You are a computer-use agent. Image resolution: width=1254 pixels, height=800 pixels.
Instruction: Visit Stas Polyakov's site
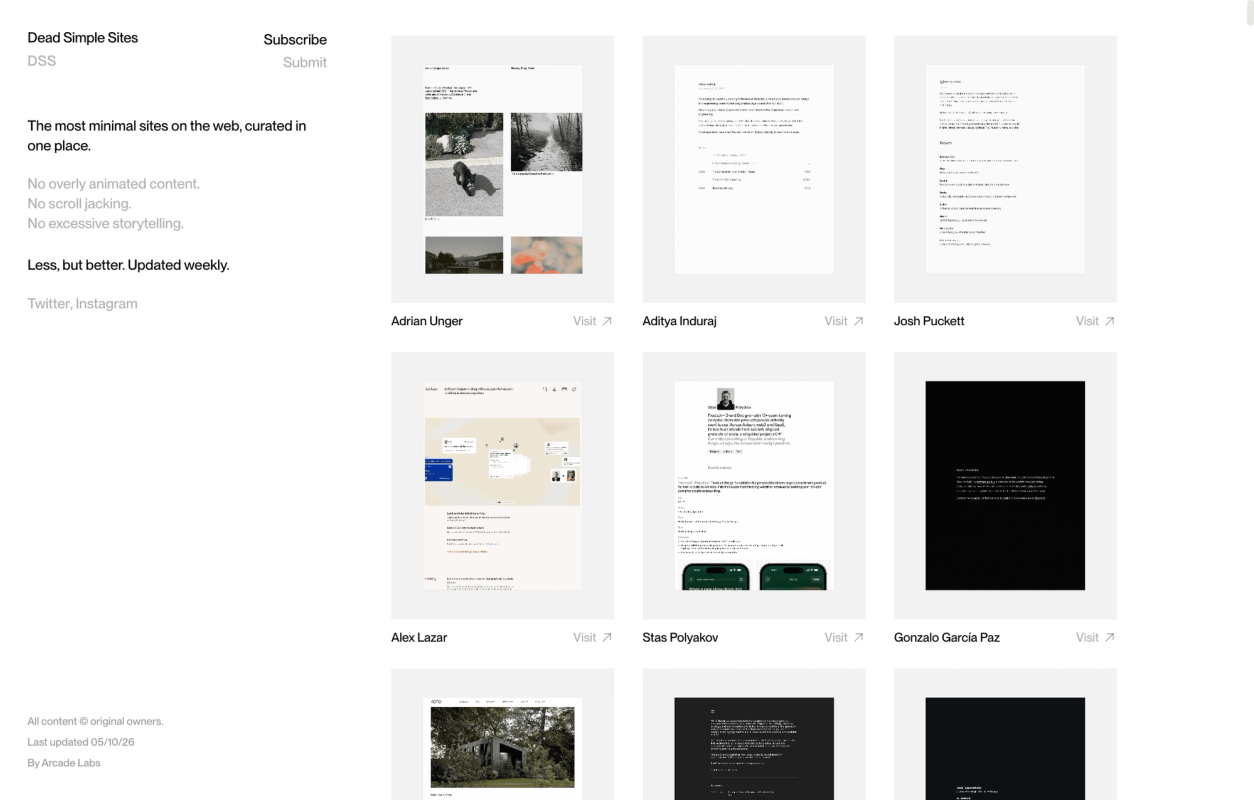pos(844,637)
